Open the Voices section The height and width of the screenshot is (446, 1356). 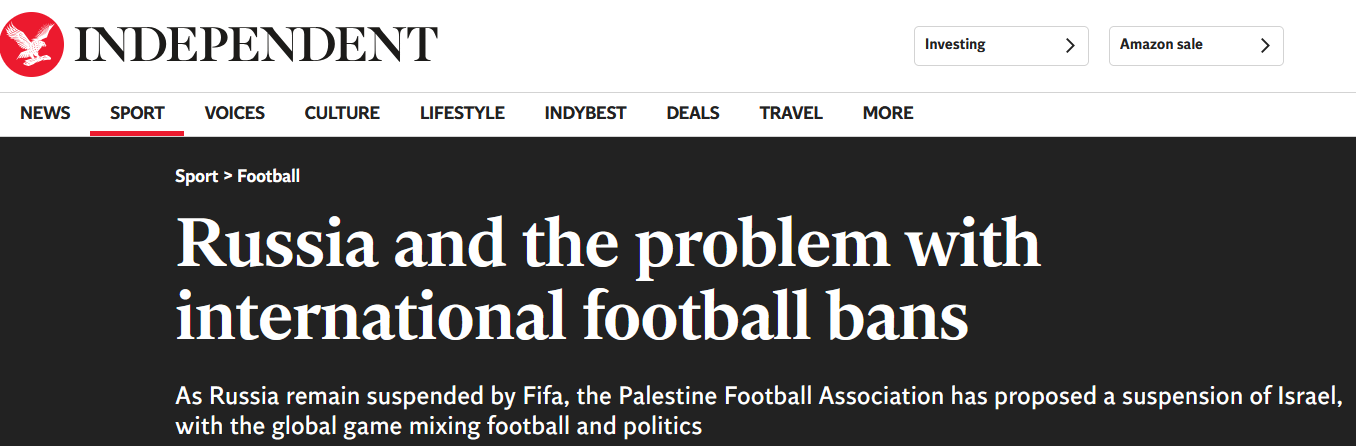coord(235,113)
